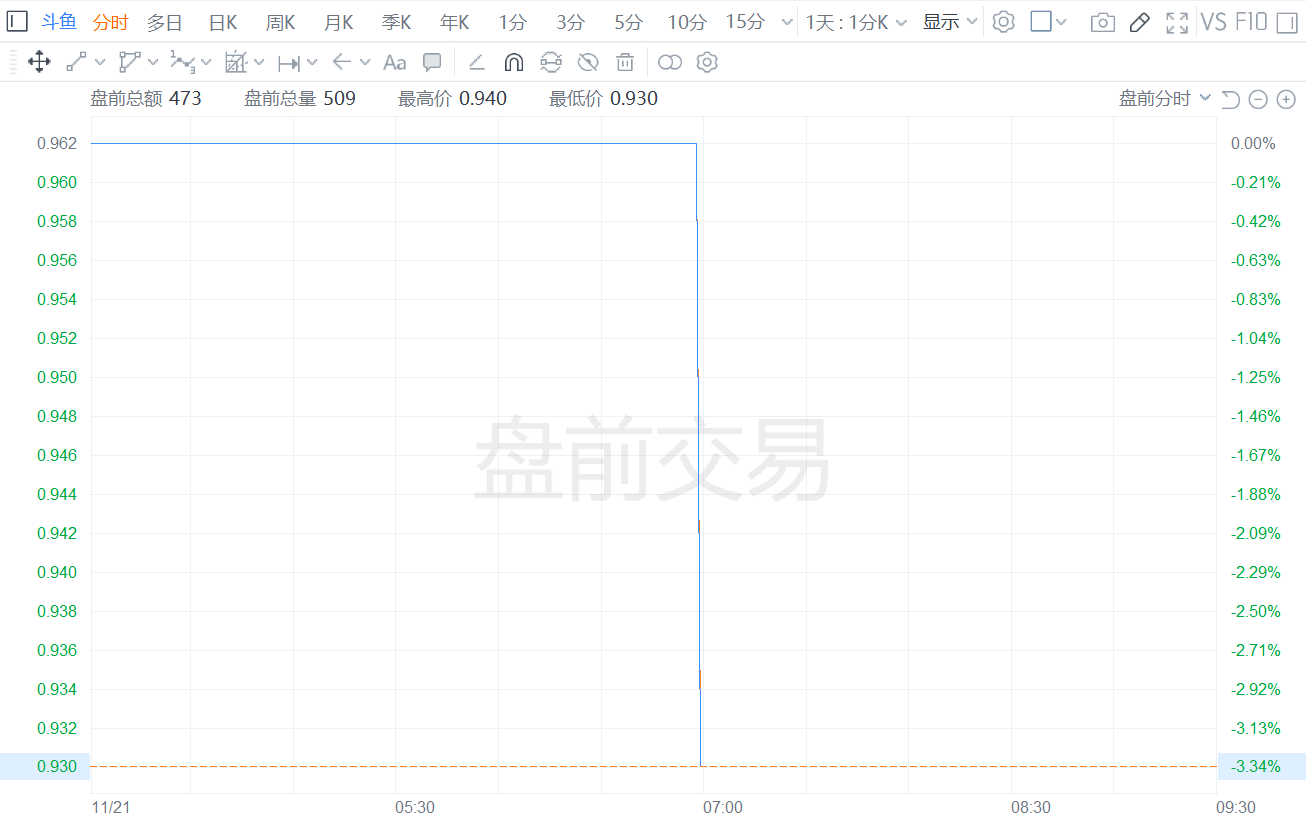Take a chart screenshot with camera icon
This screenshot has height=831, width=1306.
click(x=1103, y=22)
